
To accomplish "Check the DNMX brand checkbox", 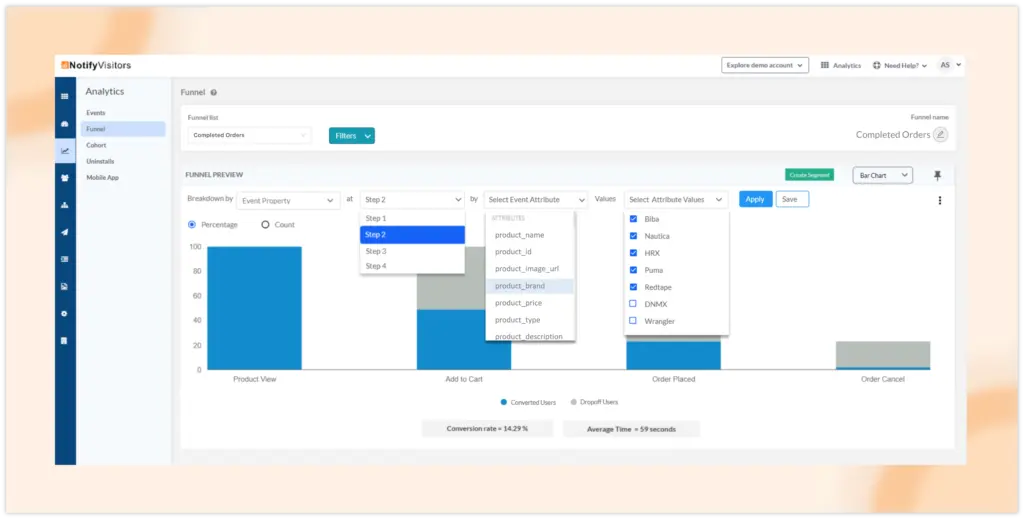I will [x=632, y=304].
